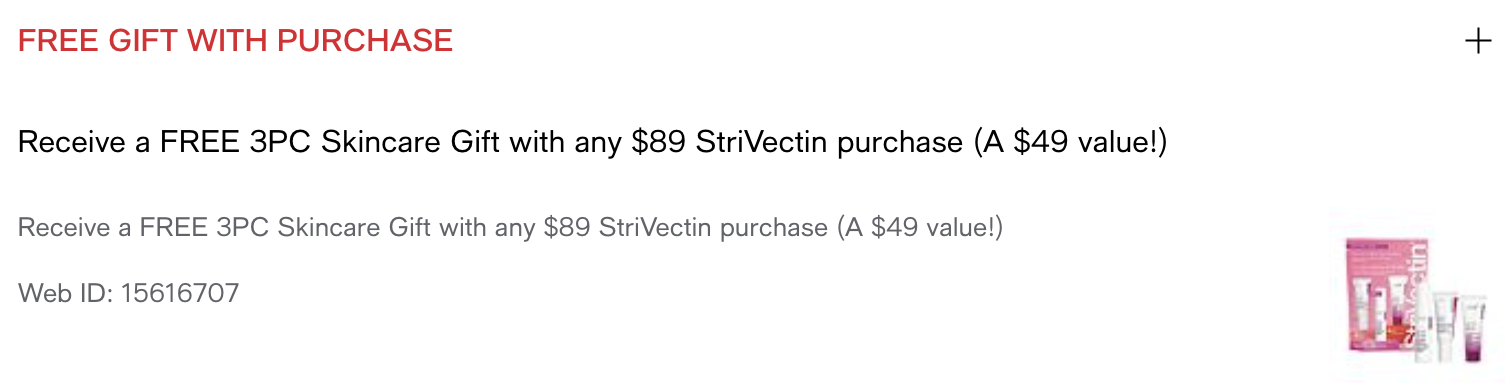Expand the Free Gift With Purchase plus icon

1477,41
